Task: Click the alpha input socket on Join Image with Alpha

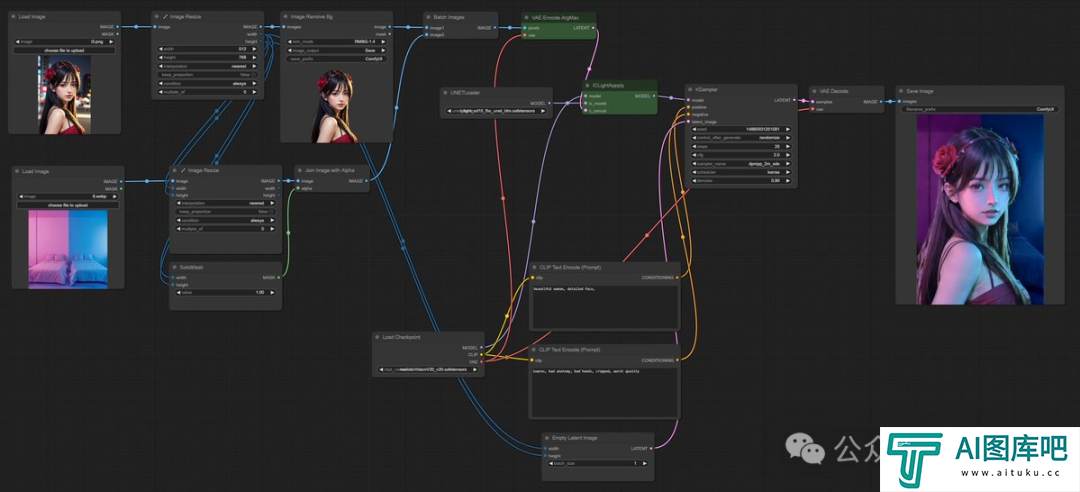Action: (298, 188)
